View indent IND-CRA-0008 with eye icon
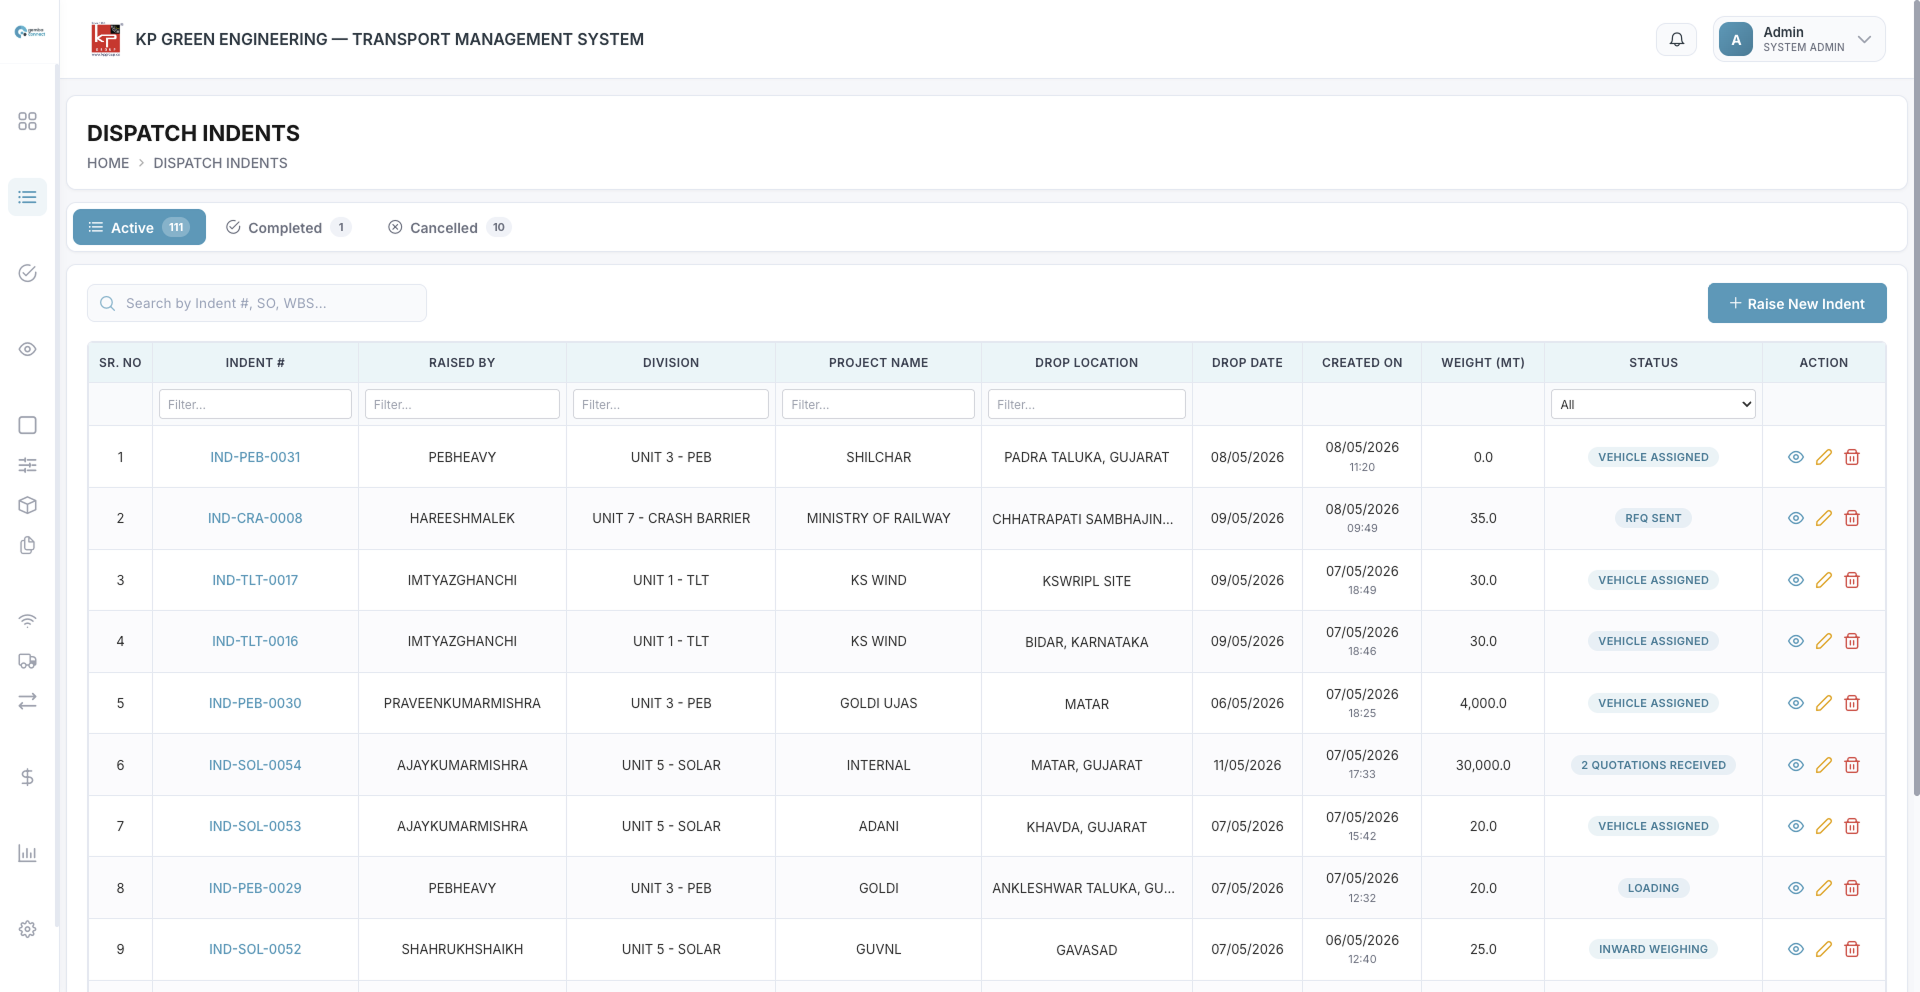 [1796, 518]
